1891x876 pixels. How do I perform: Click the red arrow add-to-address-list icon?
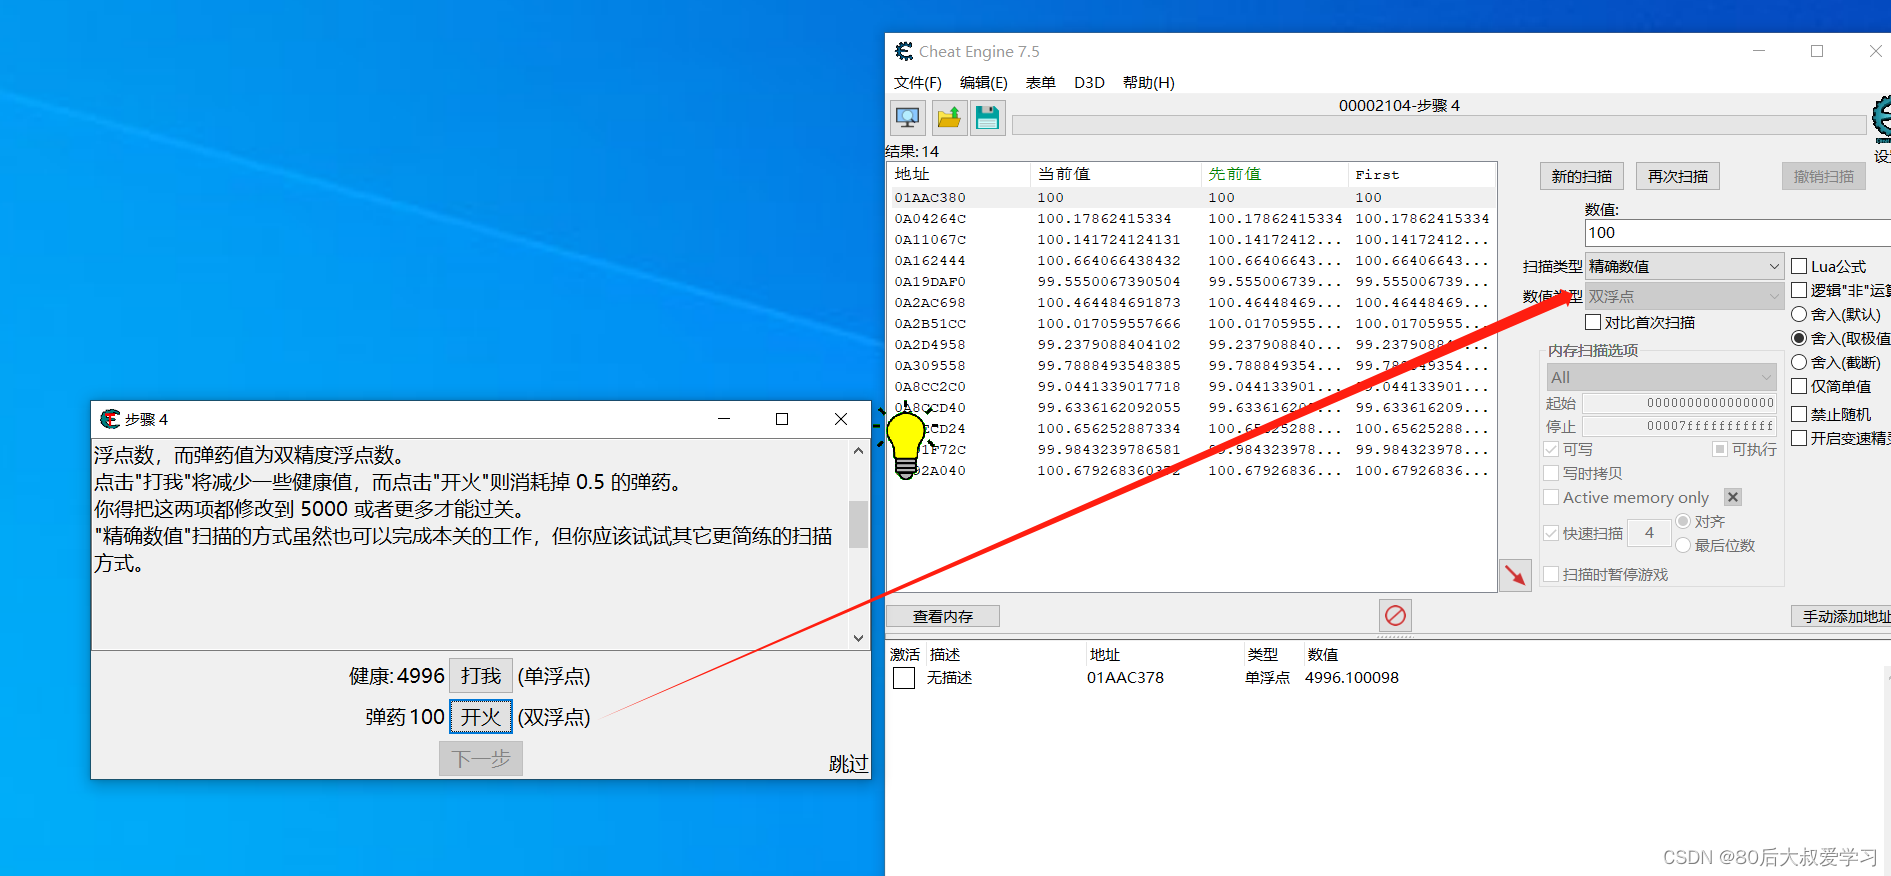click(1516, 575)
